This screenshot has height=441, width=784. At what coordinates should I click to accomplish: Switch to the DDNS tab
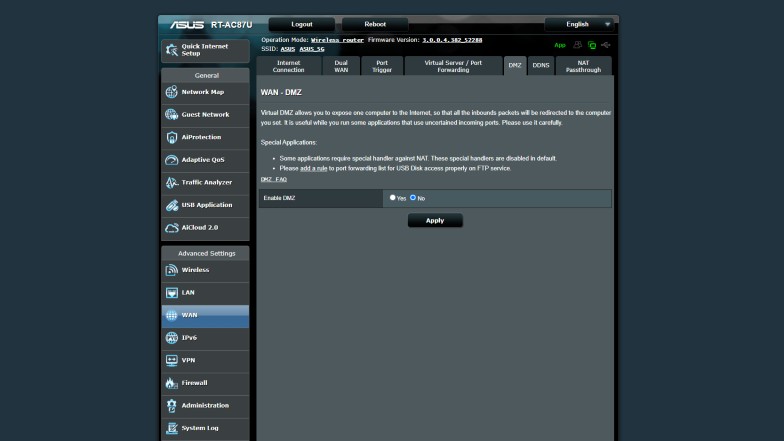540,66
